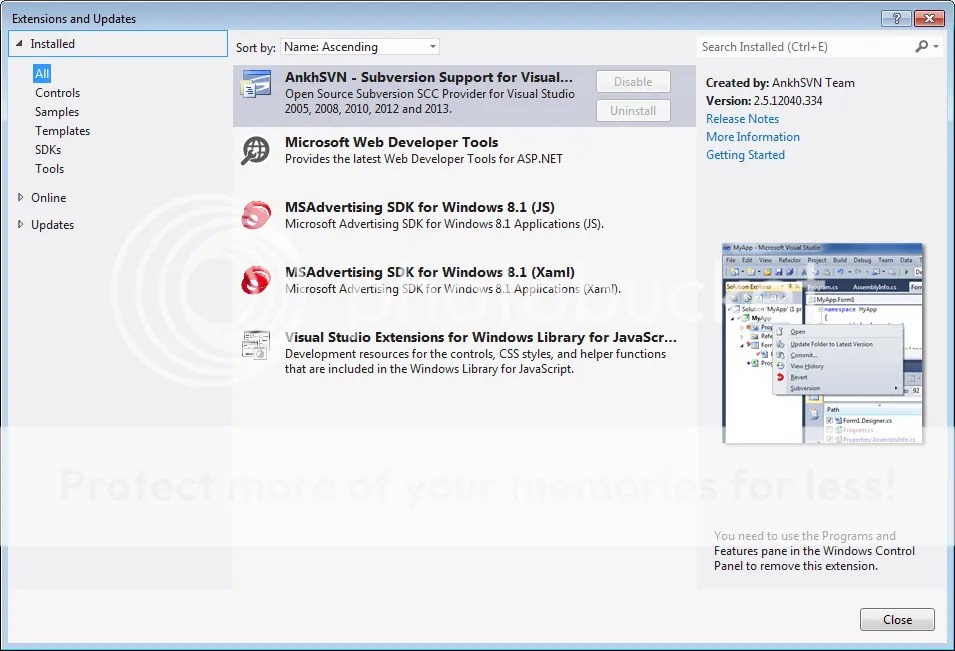The height and width of the screenshot is (651, 955).
Task: Open the search options dropdown arrow
Action: click(x=936, y=47)
